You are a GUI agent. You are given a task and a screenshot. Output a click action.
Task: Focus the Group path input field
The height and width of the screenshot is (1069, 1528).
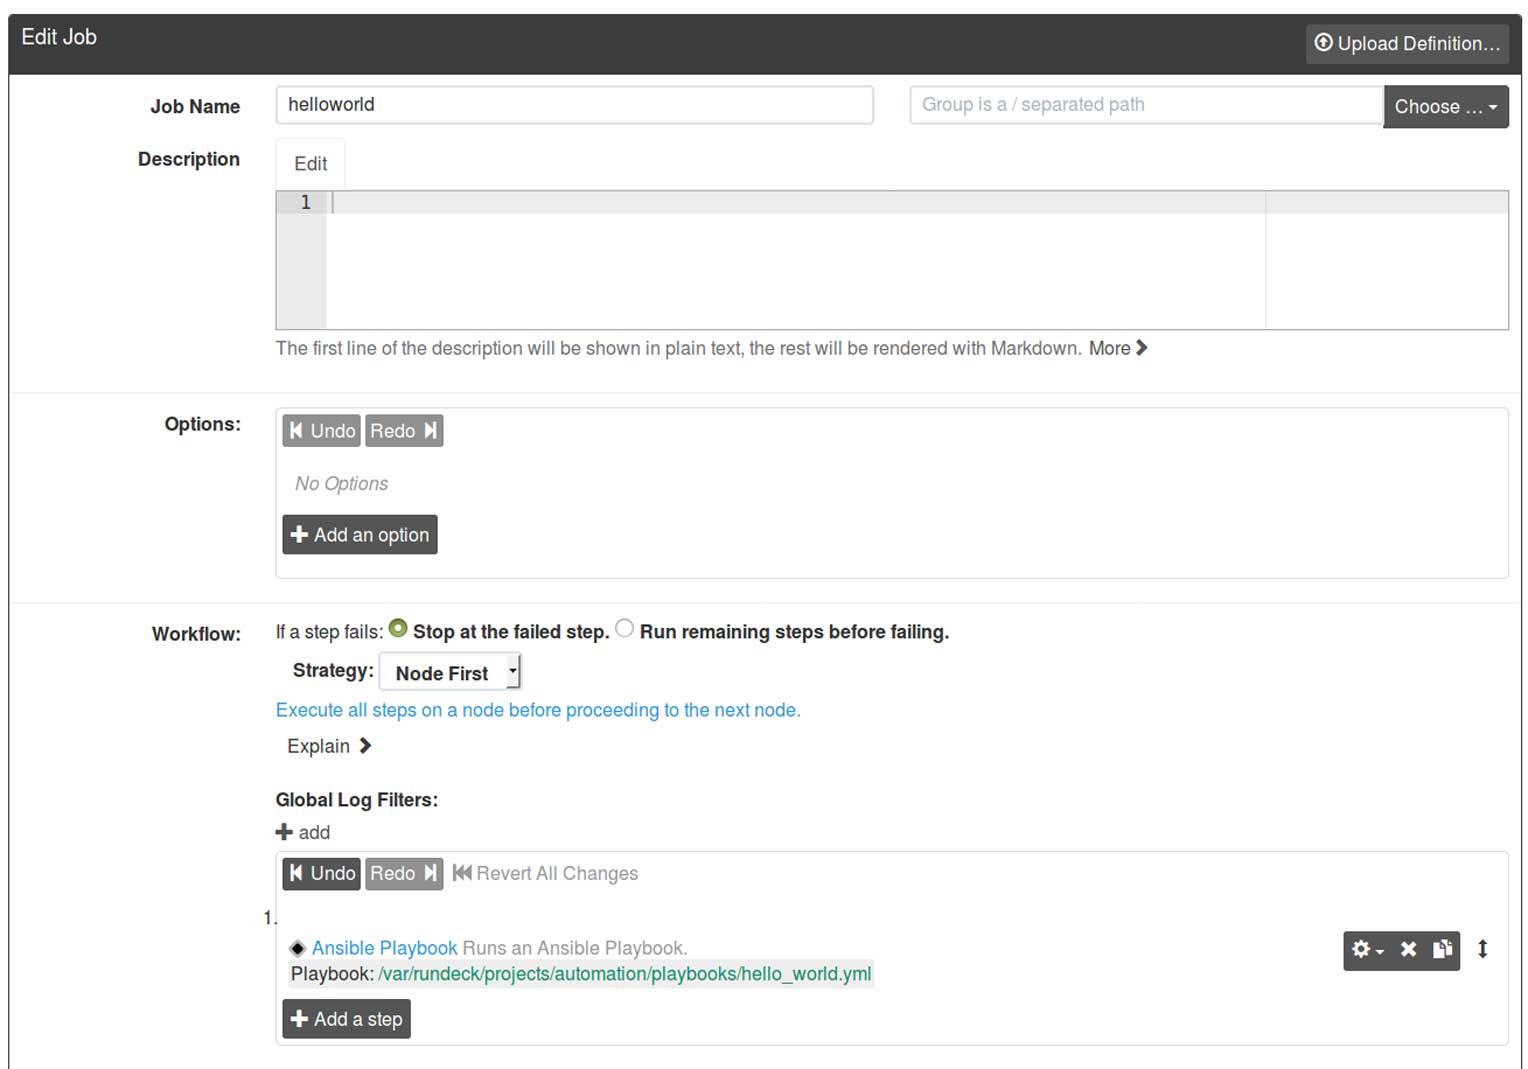(1146, 105)
